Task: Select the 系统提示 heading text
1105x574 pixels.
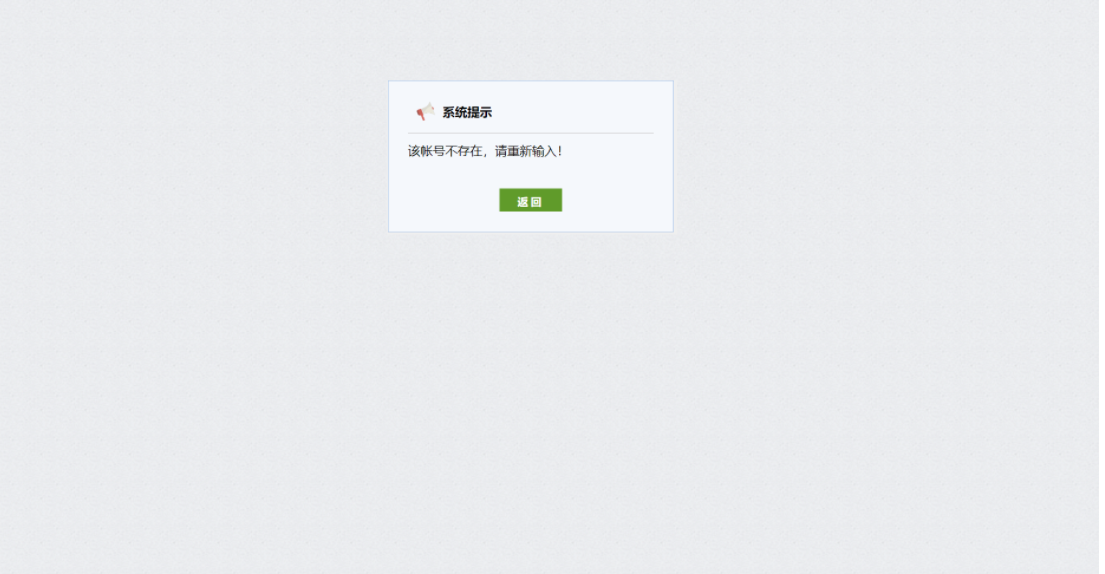Action: coord(467,112)
